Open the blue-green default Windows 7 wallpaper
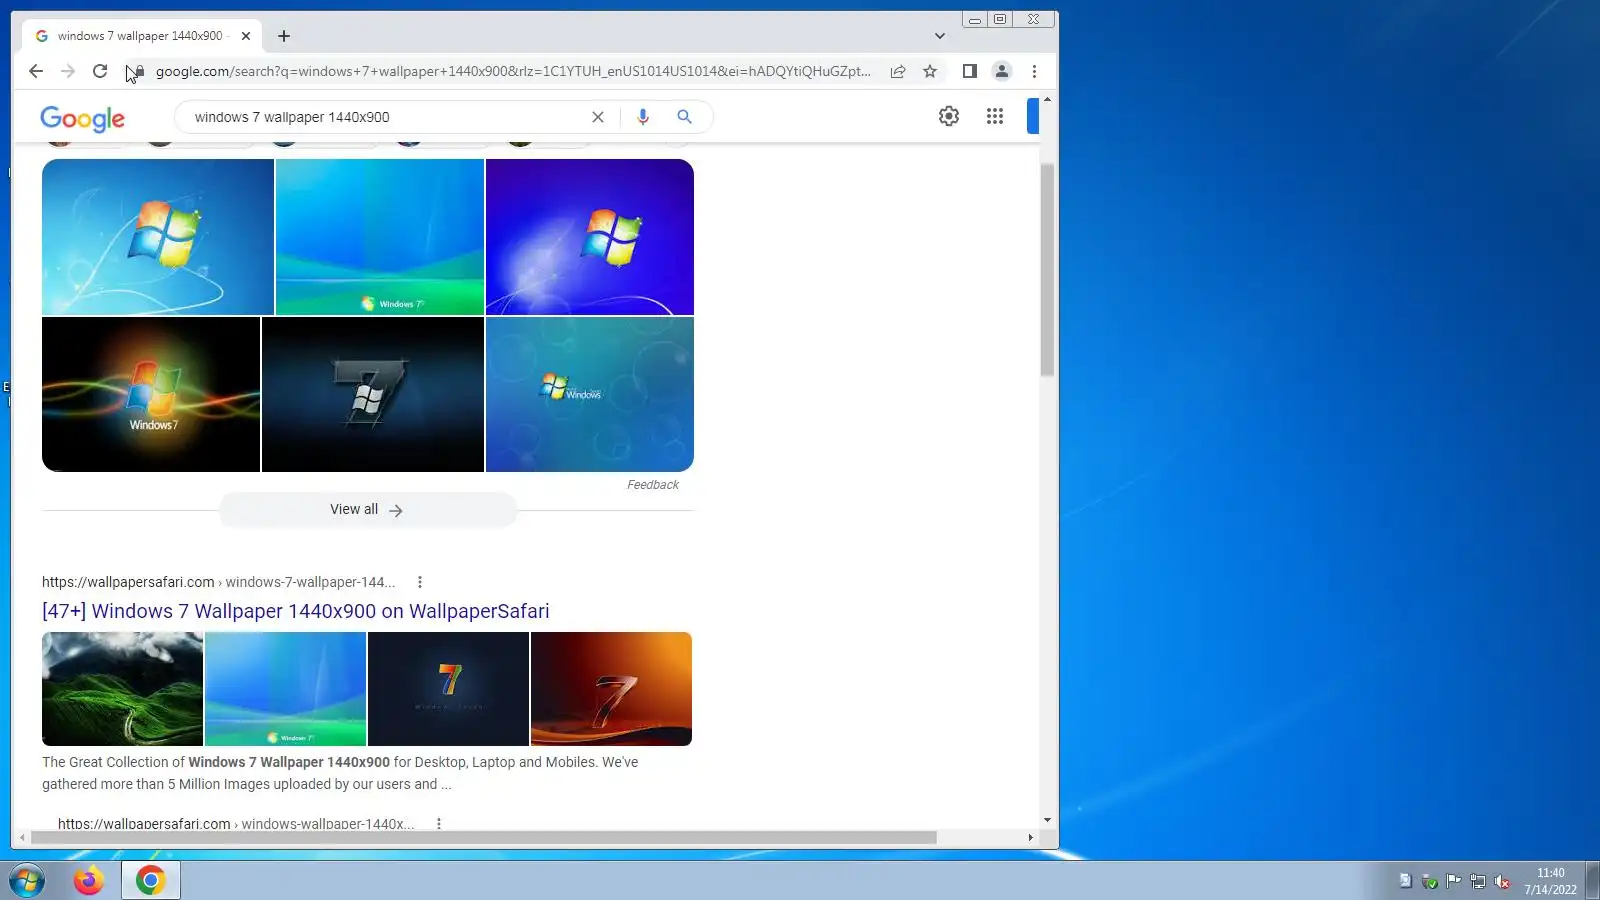This screenshot has height=900, width=1600. [380, 237]
